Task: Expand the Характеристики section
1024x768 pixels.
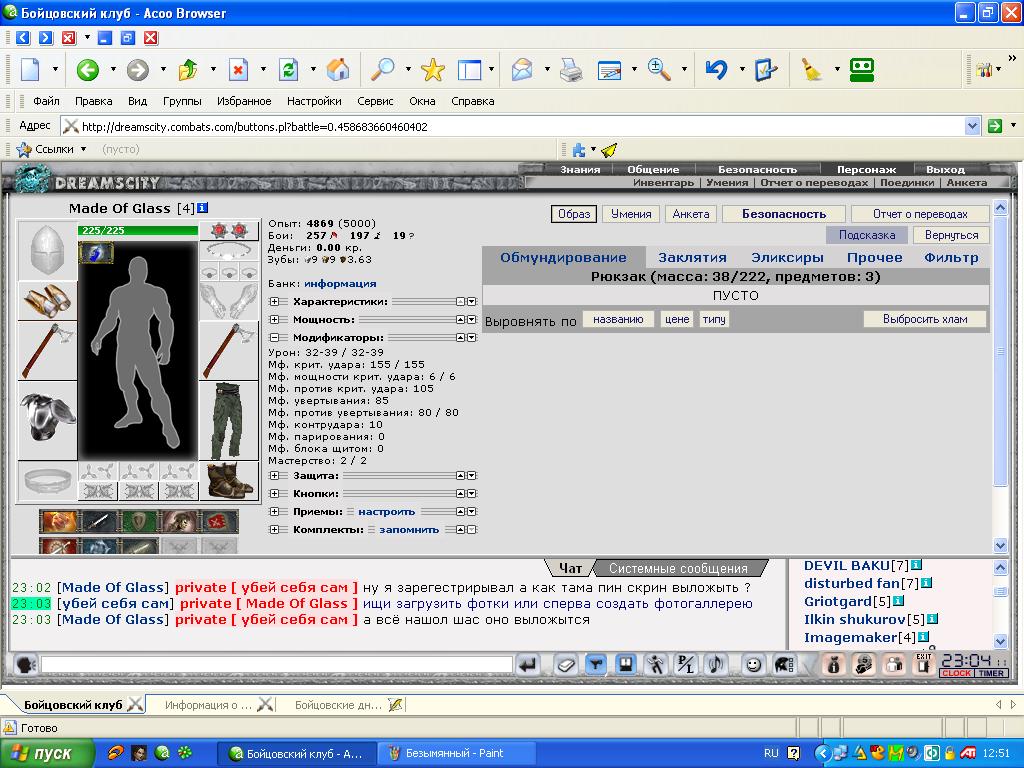Action: click(x=274, y=302)
